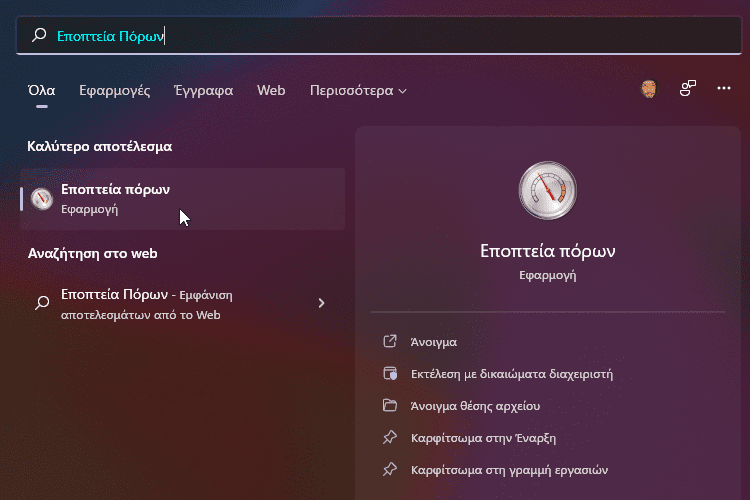Open the user account avatar
The height and width of the screenshot is (500, 750).
pos(649,89)
